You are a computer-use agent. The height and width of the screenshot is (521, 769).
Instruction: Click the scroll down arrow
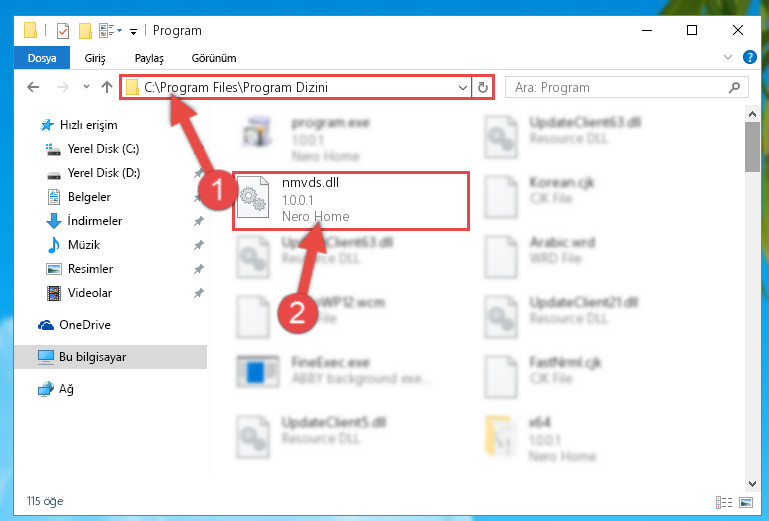752,484
